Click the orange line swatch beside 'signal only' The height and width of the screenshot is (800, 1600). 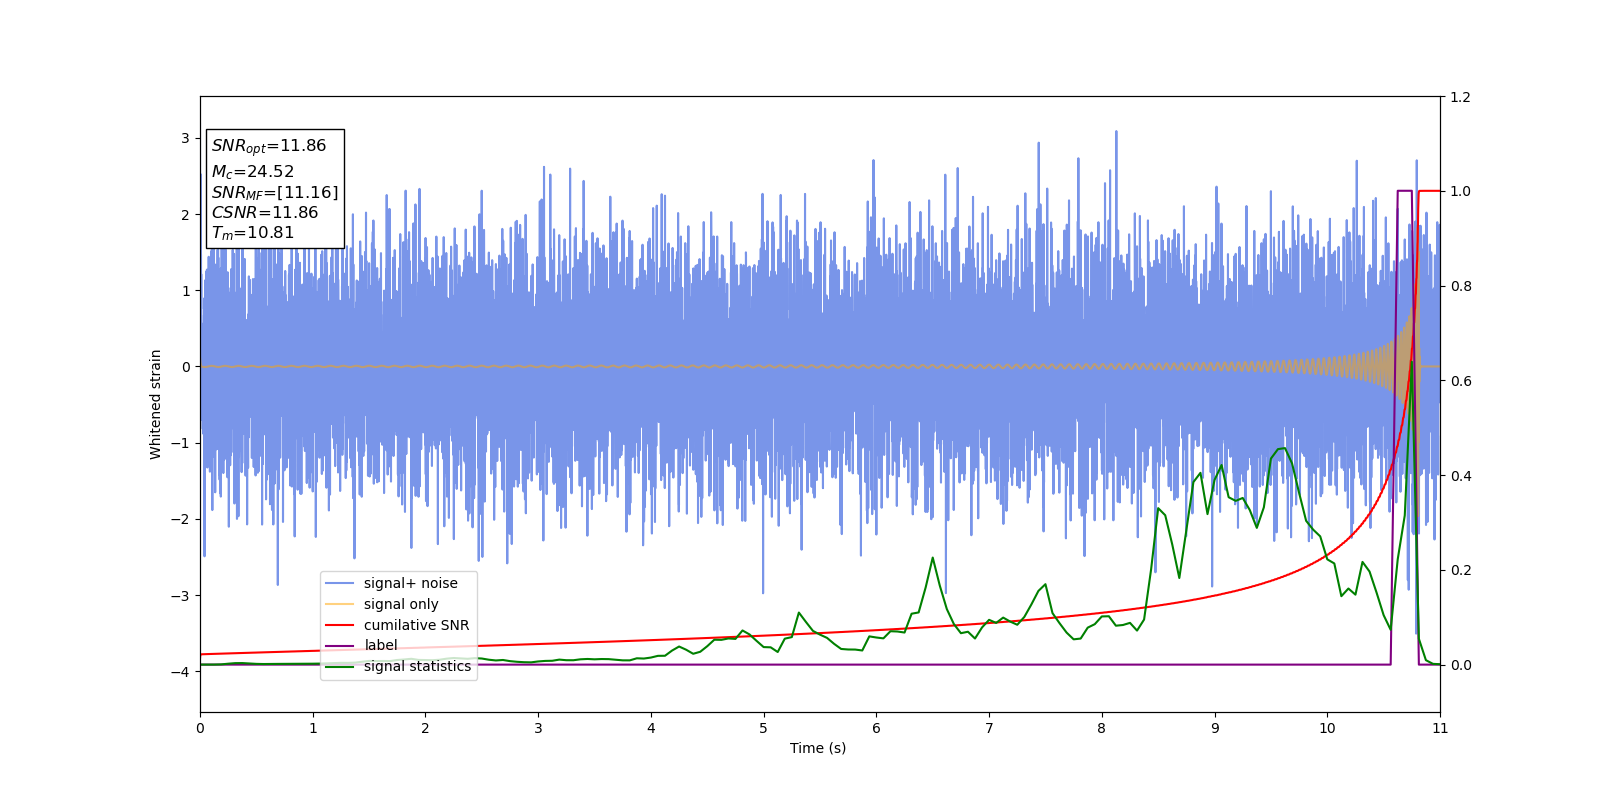click(340, 604)
